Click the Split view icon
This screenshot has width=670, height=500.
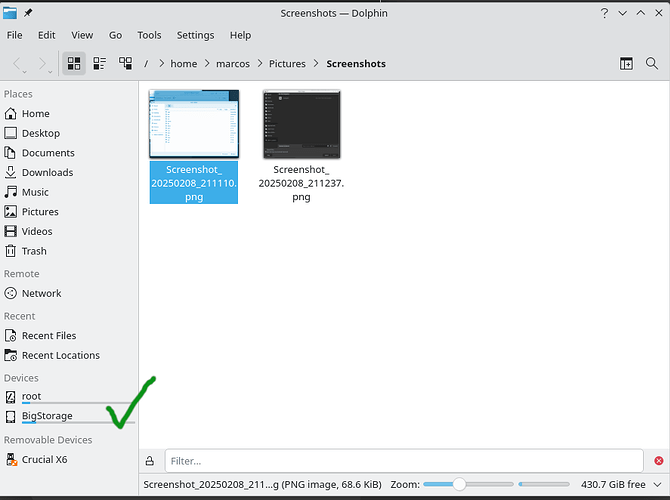[x=626, y=64]
